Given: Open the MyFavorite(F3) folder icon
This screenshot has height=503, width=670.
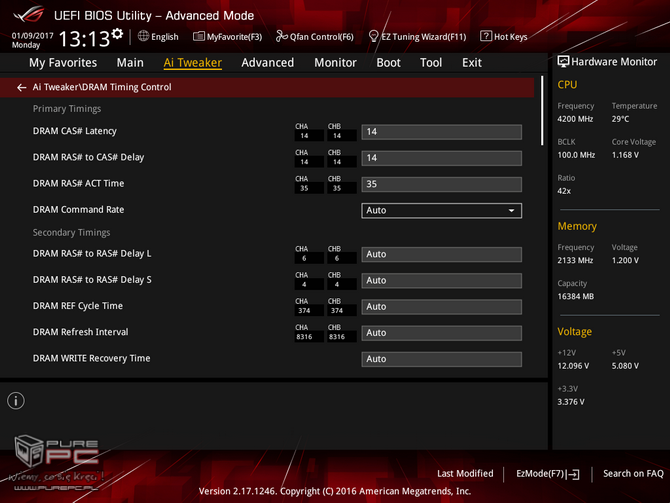Looking at the screenshot, I should [199, 37].
